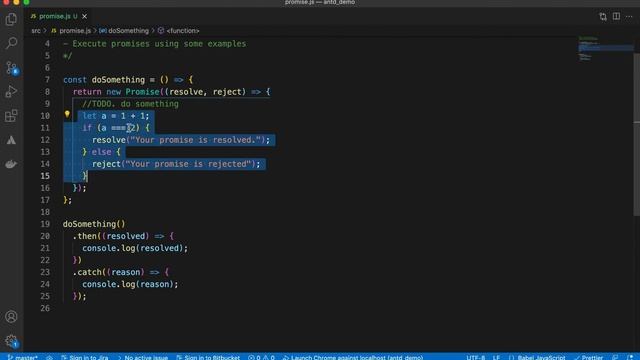Click the "doSomething()" call on line 19
Viewport: 640px width, 360px height.
click(x=94, y=224)
